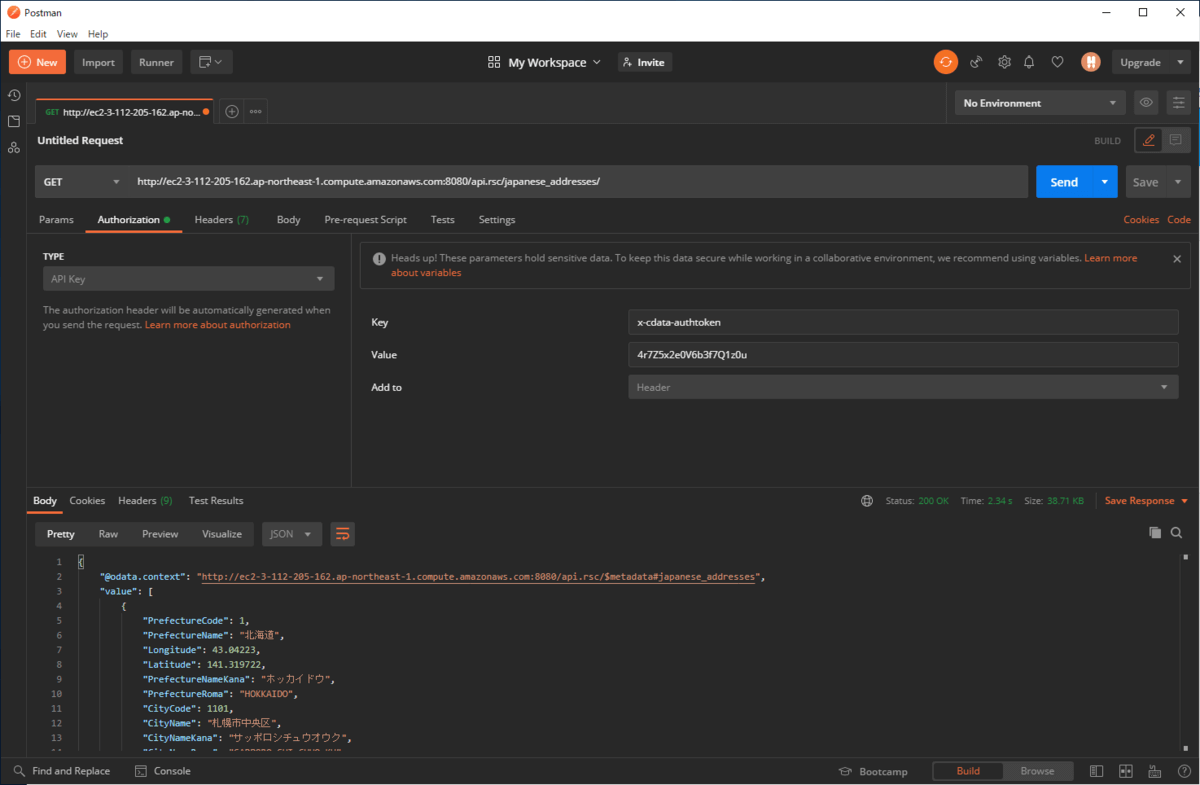Click the notifications bell icon
This screenshot has width=1200, height=785.
[1029, 62]
